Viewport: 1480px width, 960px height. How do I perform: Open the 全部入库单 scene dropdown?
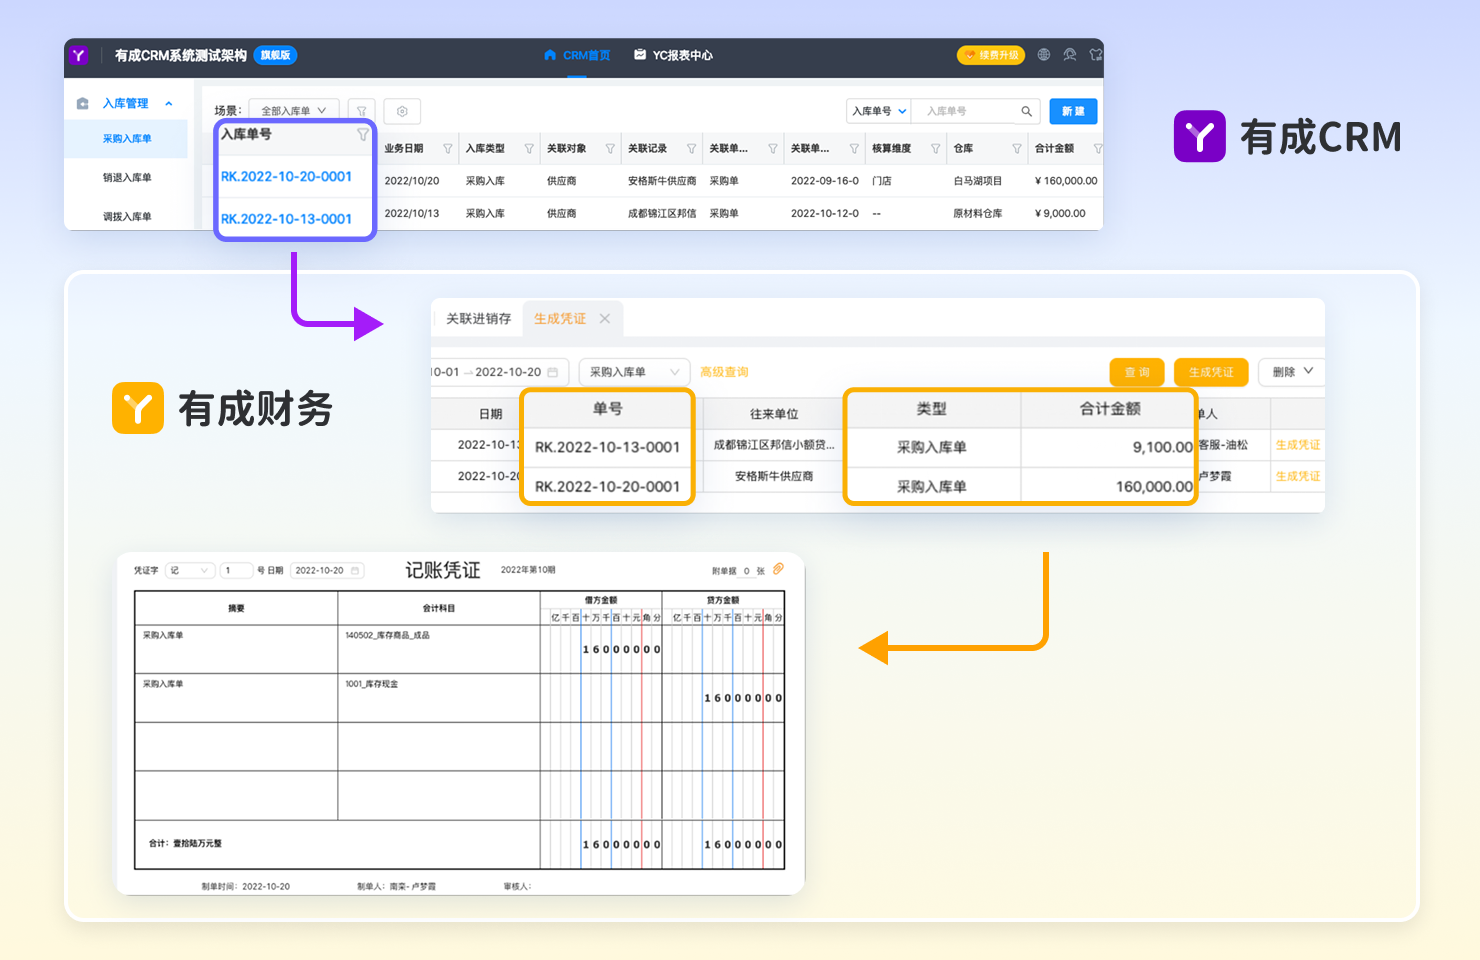coord(294,111)
